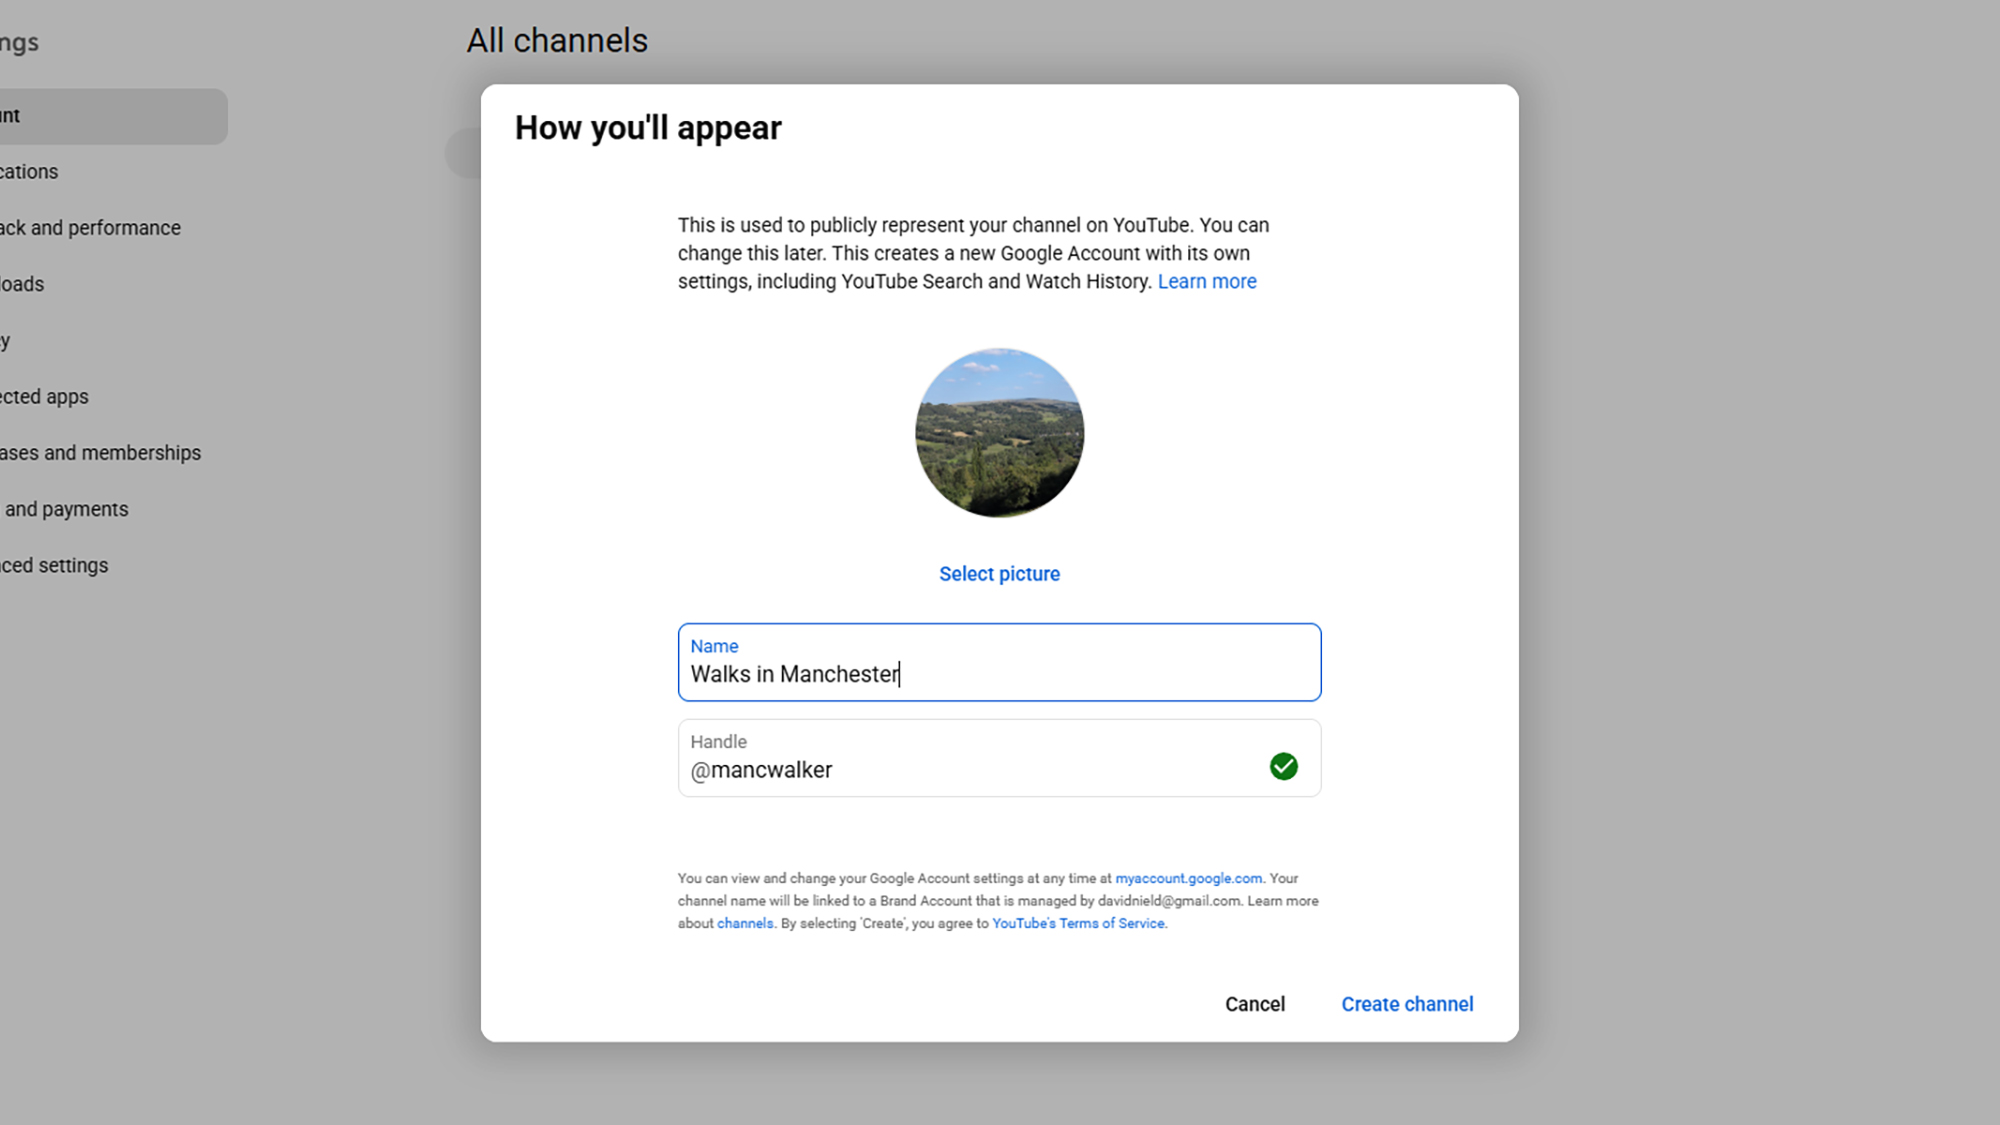Open the Advanced settings sidebar item
Image resolution: width=2000 pixels, height=1125 pixels.
[x=54, y=565]
